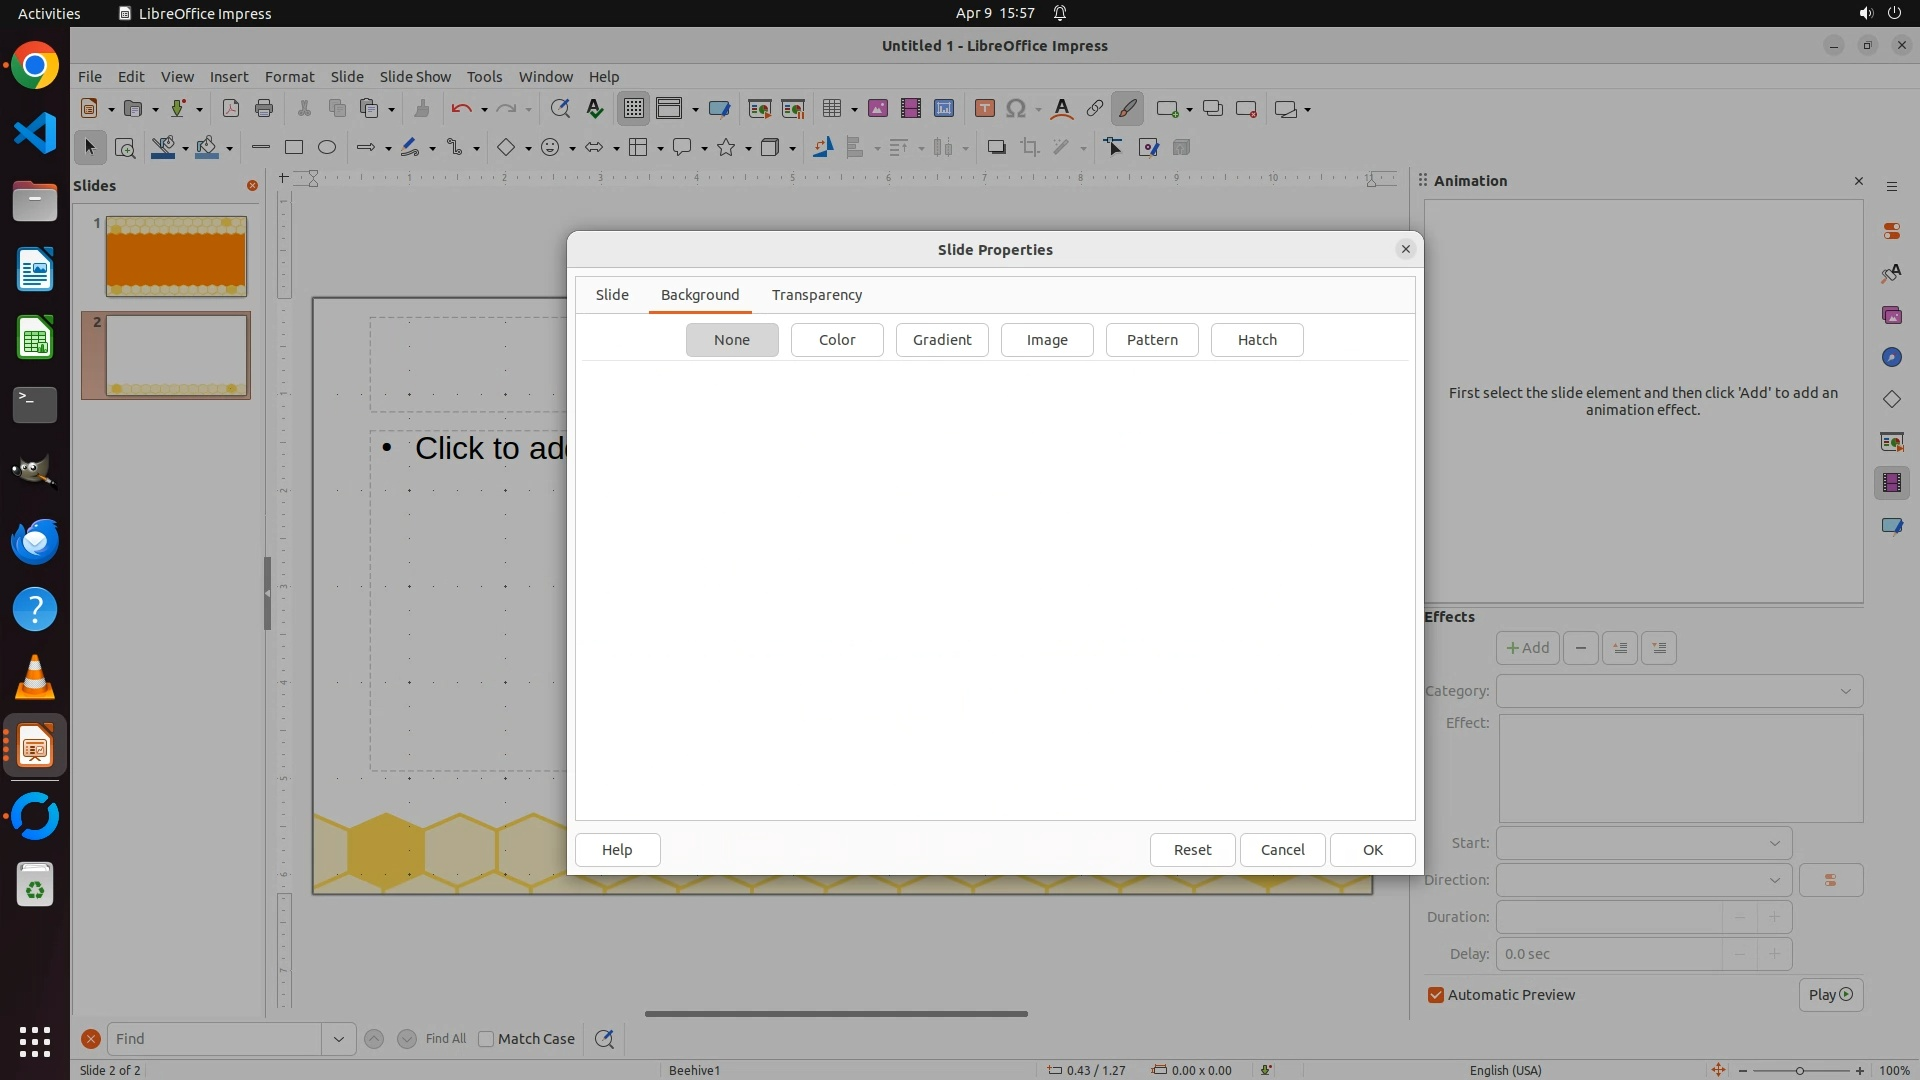Open Thunderbird from the dock
The width and height of the screenshot is (1920, 1080).
click(x=35, y=541)
